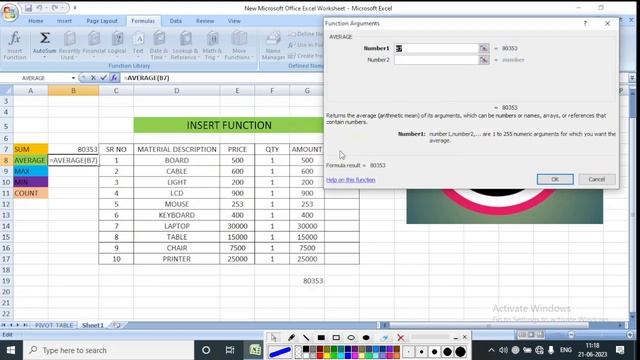Select the filled ellipse tool
Screen dimensions: 640x360
[x=366, y=338]
